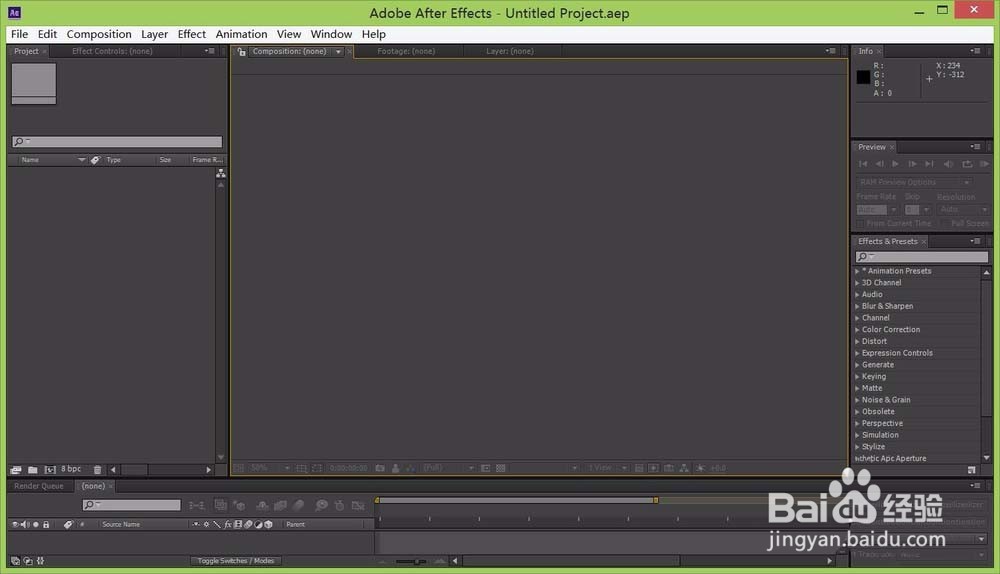Click the composition mini-flowchart icon in timeline
Image resolution: width=1000 pixels, height=574 pixels.
[197, 505]
